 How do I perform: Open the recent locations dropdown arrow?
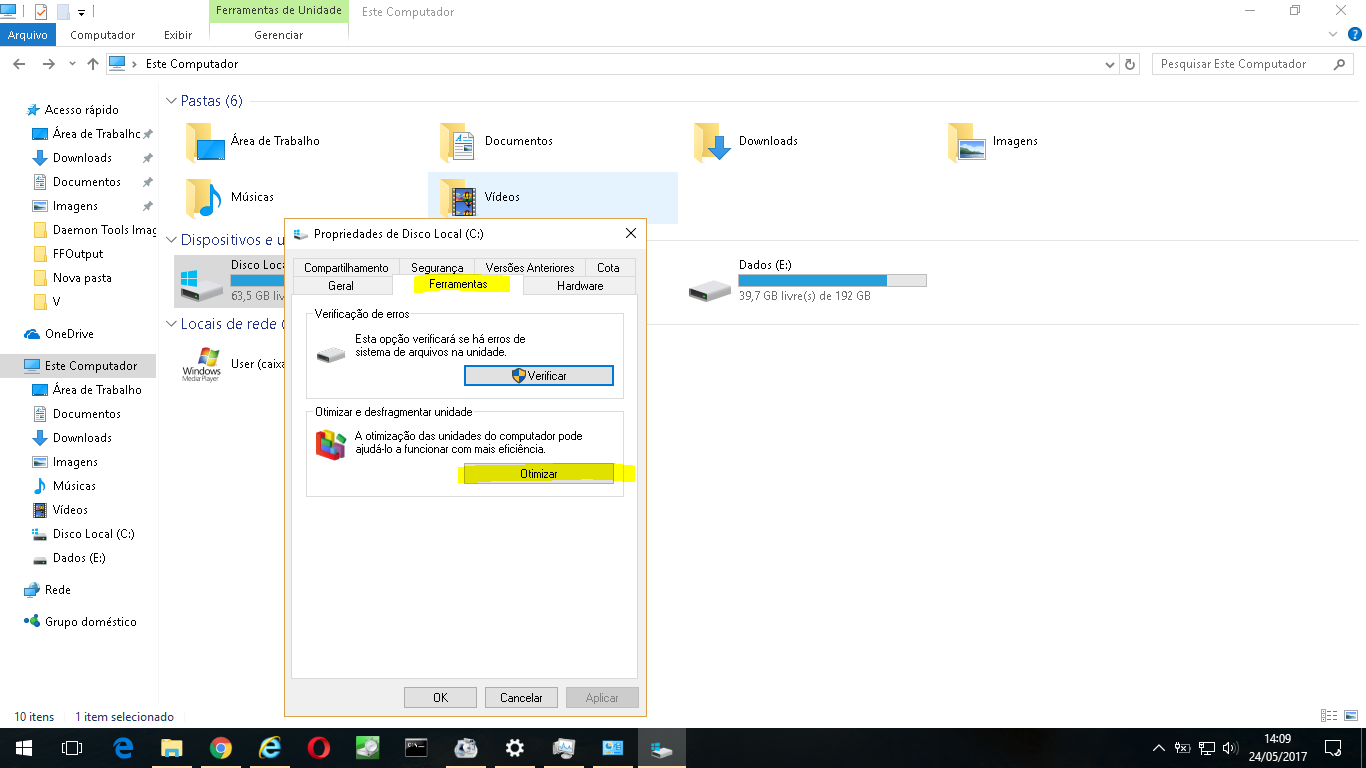tap(72, 64)
